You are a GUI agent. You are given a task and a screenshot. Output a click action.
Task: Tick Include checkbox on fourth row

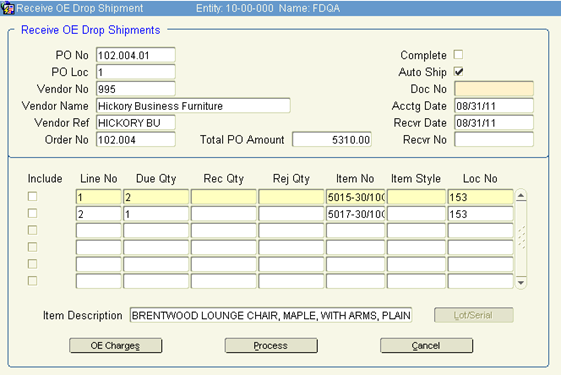coord(33,247)
